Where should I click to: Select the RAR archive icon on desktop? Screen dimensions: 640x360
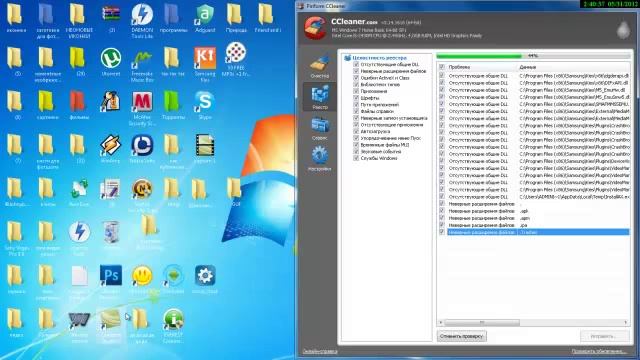(111, 18)
